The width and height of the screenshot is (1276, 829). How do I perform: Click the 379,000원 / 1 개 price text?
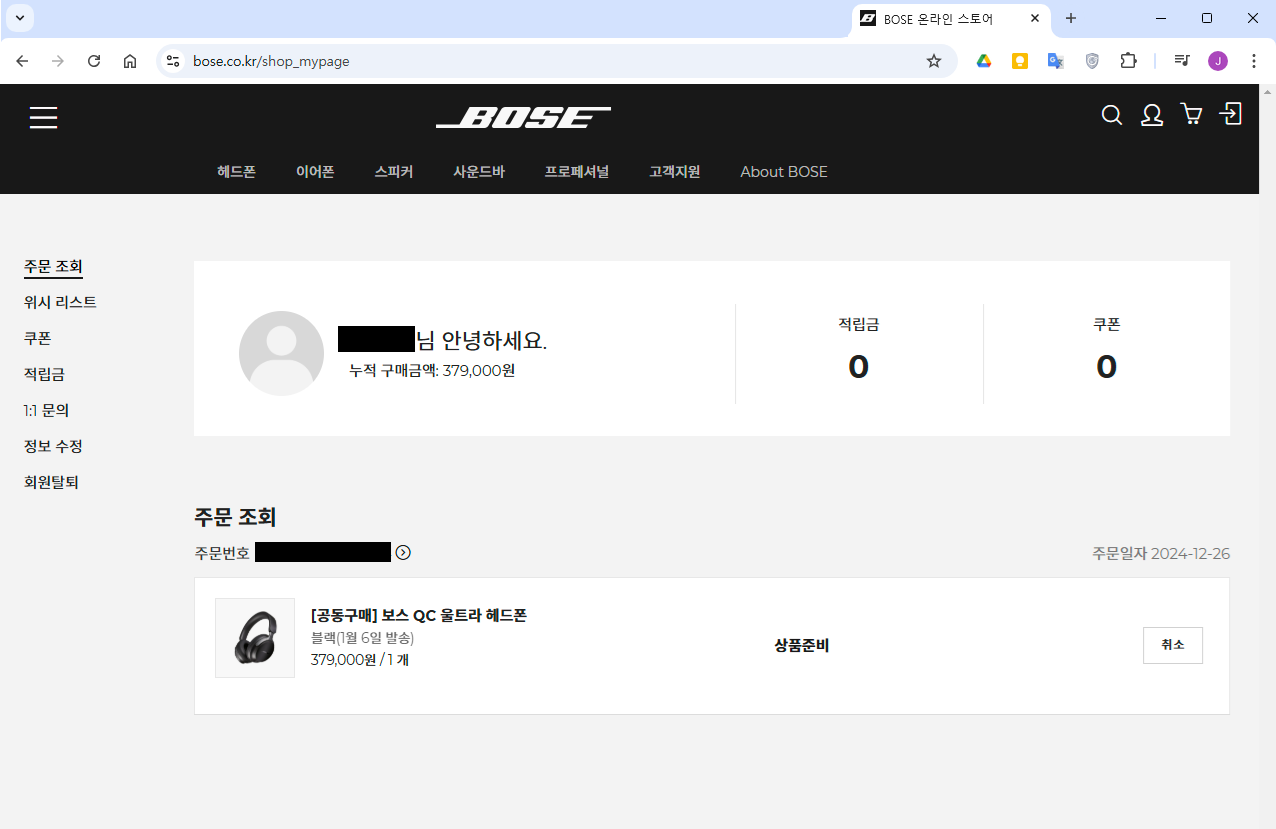[360, 660]
